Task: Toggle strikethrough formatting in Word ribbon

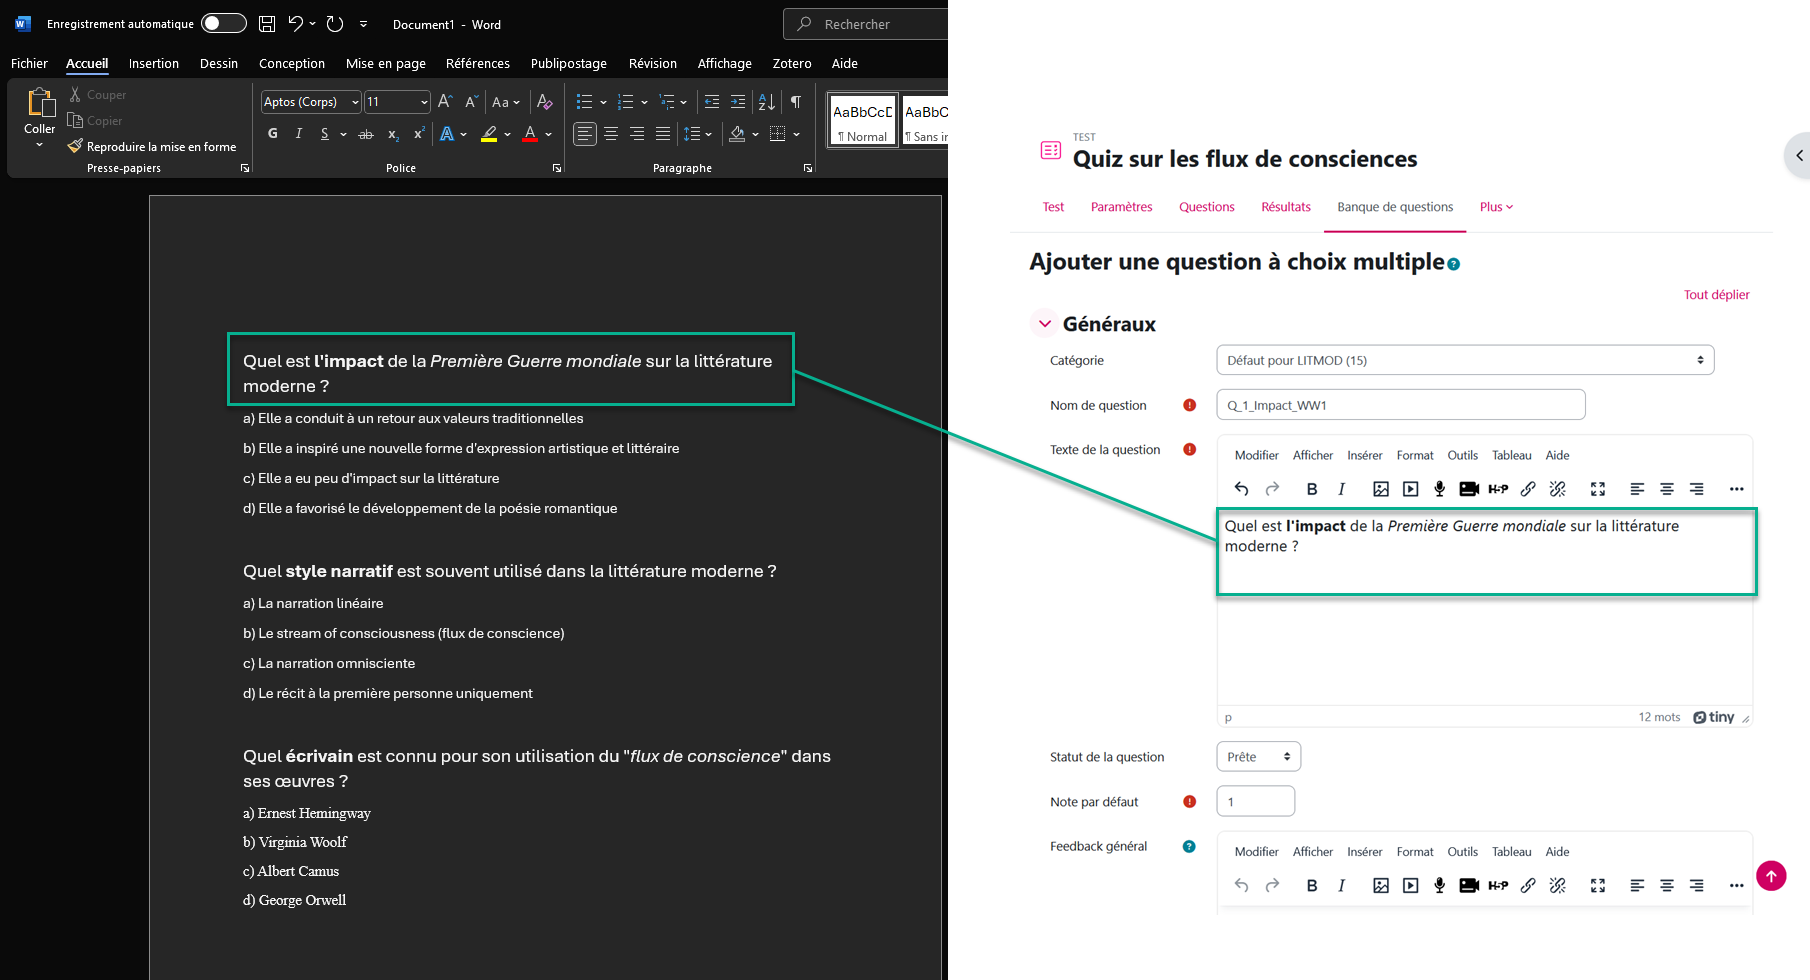Action: (x=366, y=134)
